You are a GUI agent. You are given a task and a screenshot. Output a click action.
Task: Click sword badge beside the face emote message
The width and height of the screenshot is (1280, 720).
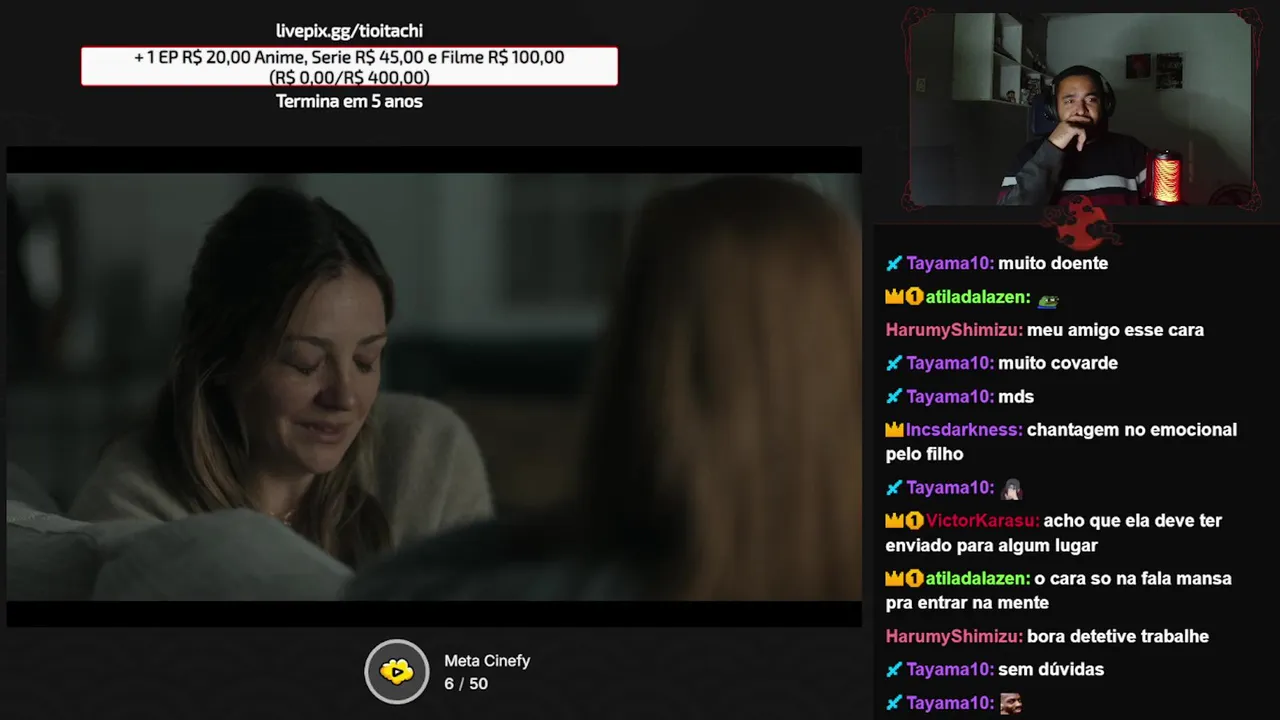point(894,704)
